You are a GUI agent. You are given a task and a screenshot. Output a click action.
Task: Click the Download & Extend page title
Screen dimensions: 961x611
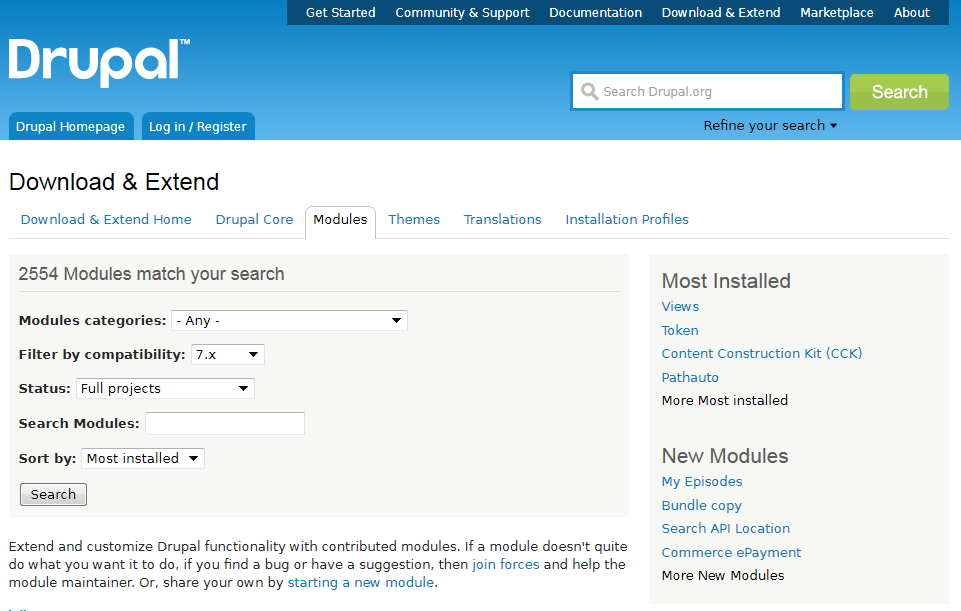[x=114, y=182]
